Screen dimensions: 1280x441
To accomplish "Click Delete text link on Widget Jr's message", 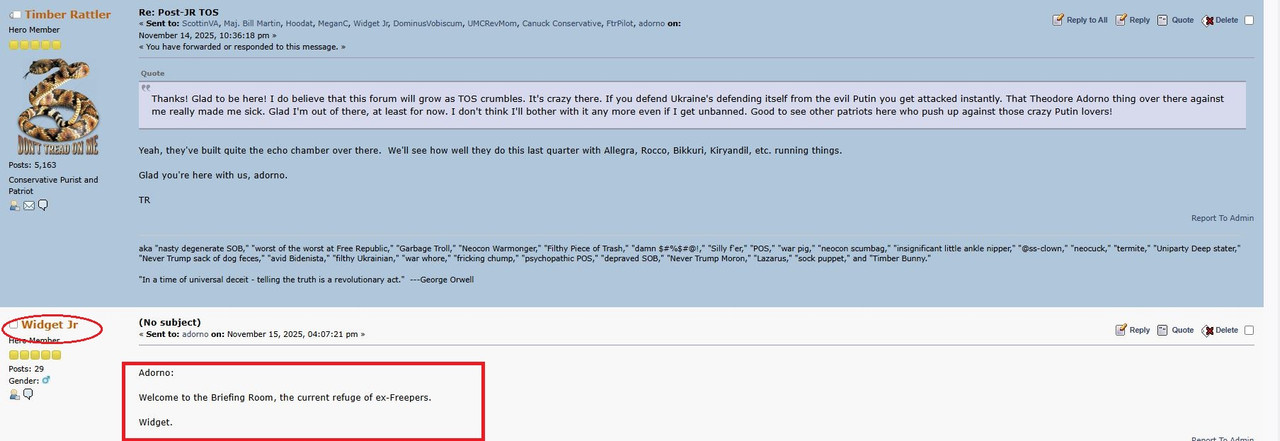I will click(x=1227, y=330).
